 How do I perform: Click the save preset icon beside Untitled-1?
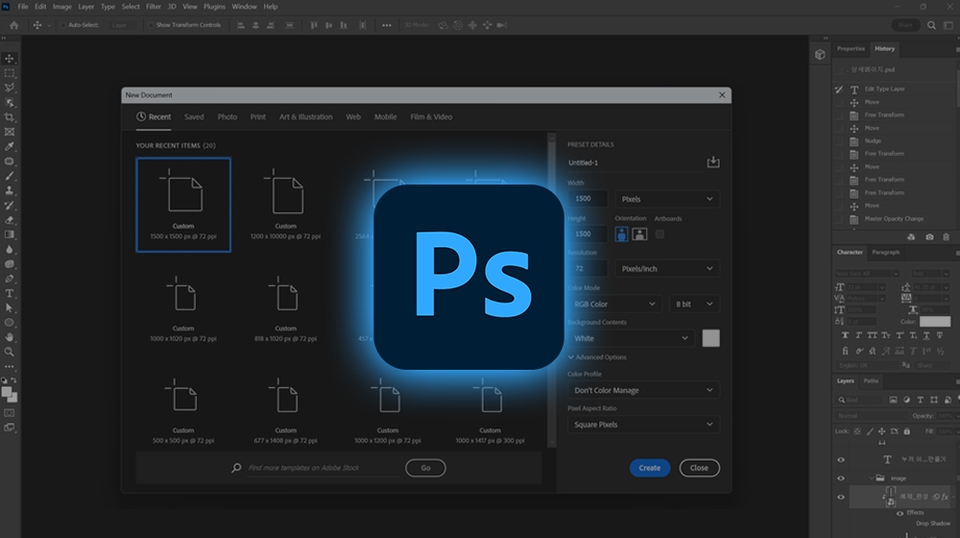point(713,162)
